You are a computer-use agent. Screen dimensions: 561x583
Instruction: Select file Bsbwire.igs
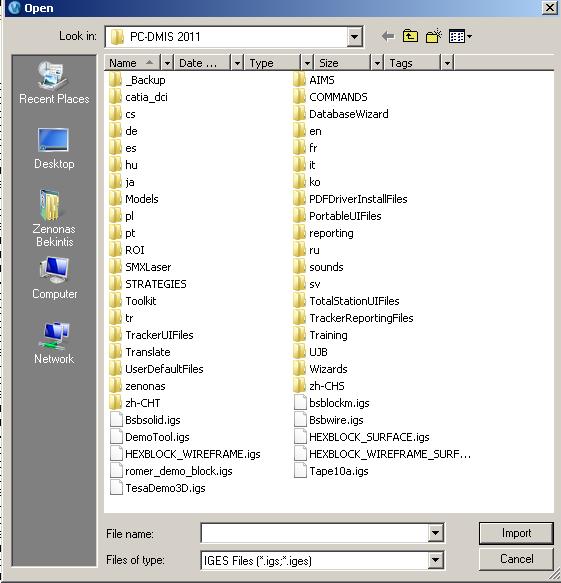(x=329, y=420)
